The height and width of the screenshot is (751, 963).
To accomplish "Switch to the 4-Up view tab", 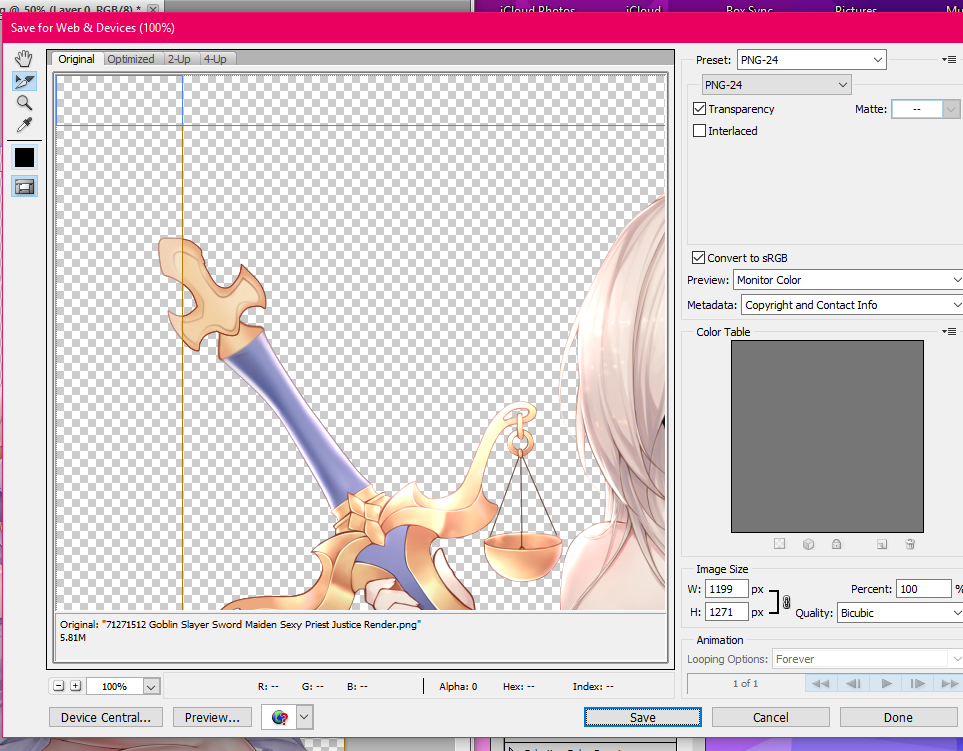I will coord(215,59).
